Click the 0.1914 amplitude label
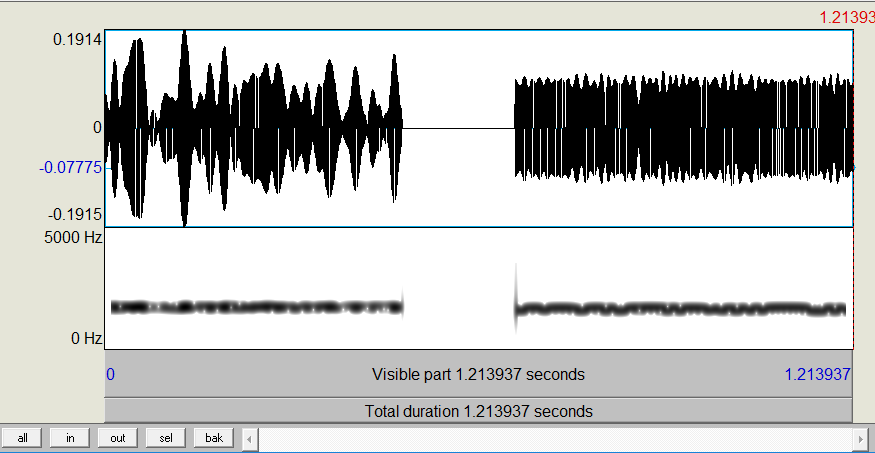Viewport: 875px width, 453px height. 78,39
